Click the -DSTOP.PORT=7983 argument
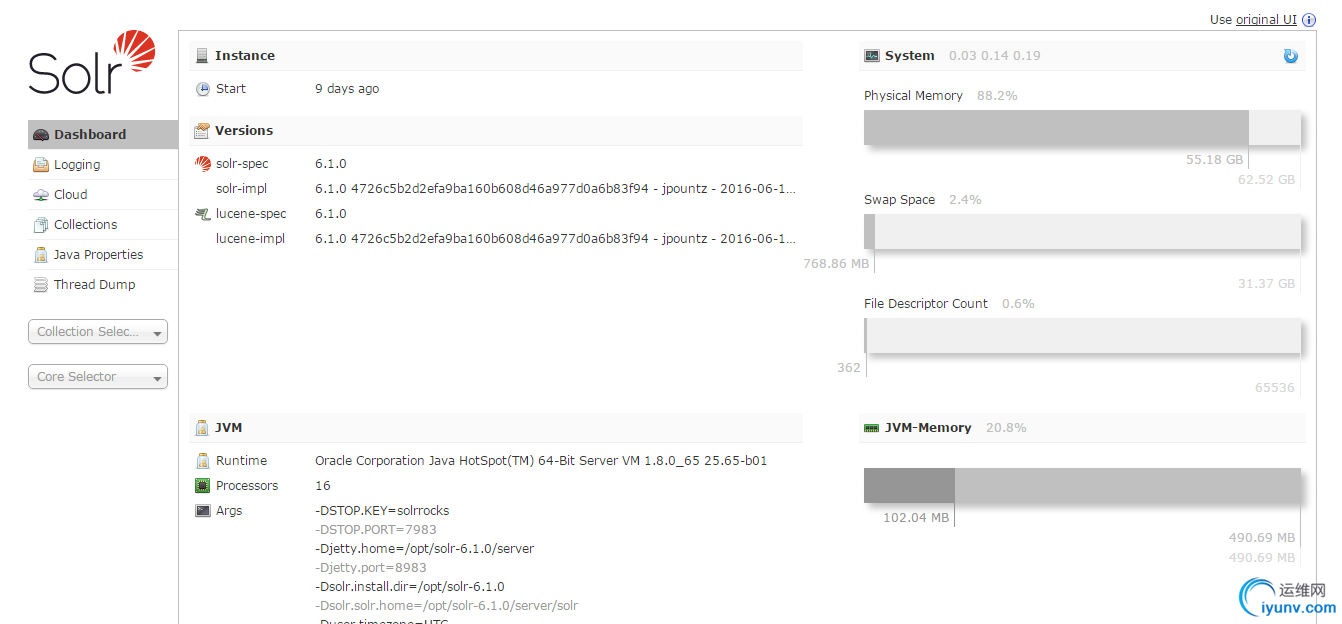Image resolution: width=1342 pixels, height=624 pixels. tap(376, 530)
